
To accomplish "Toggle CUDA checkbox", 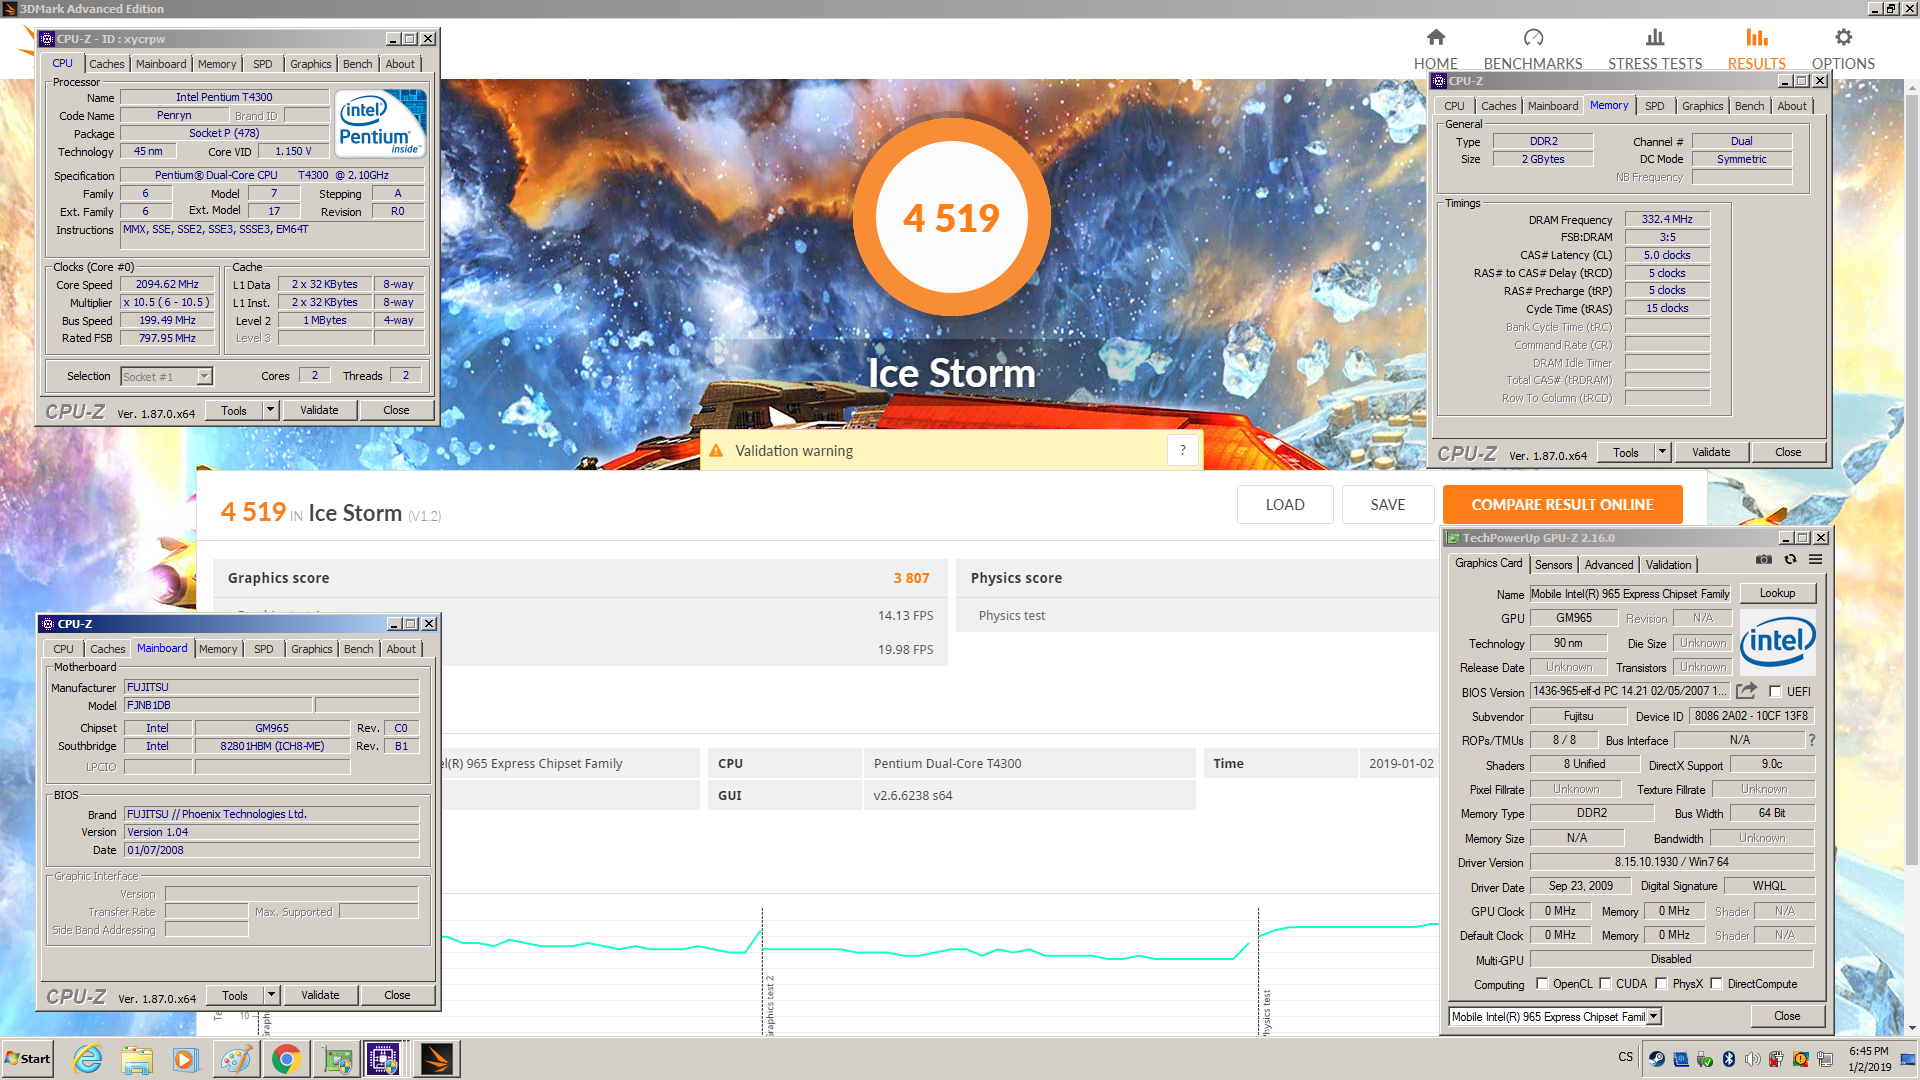I will coord(1605,983).
